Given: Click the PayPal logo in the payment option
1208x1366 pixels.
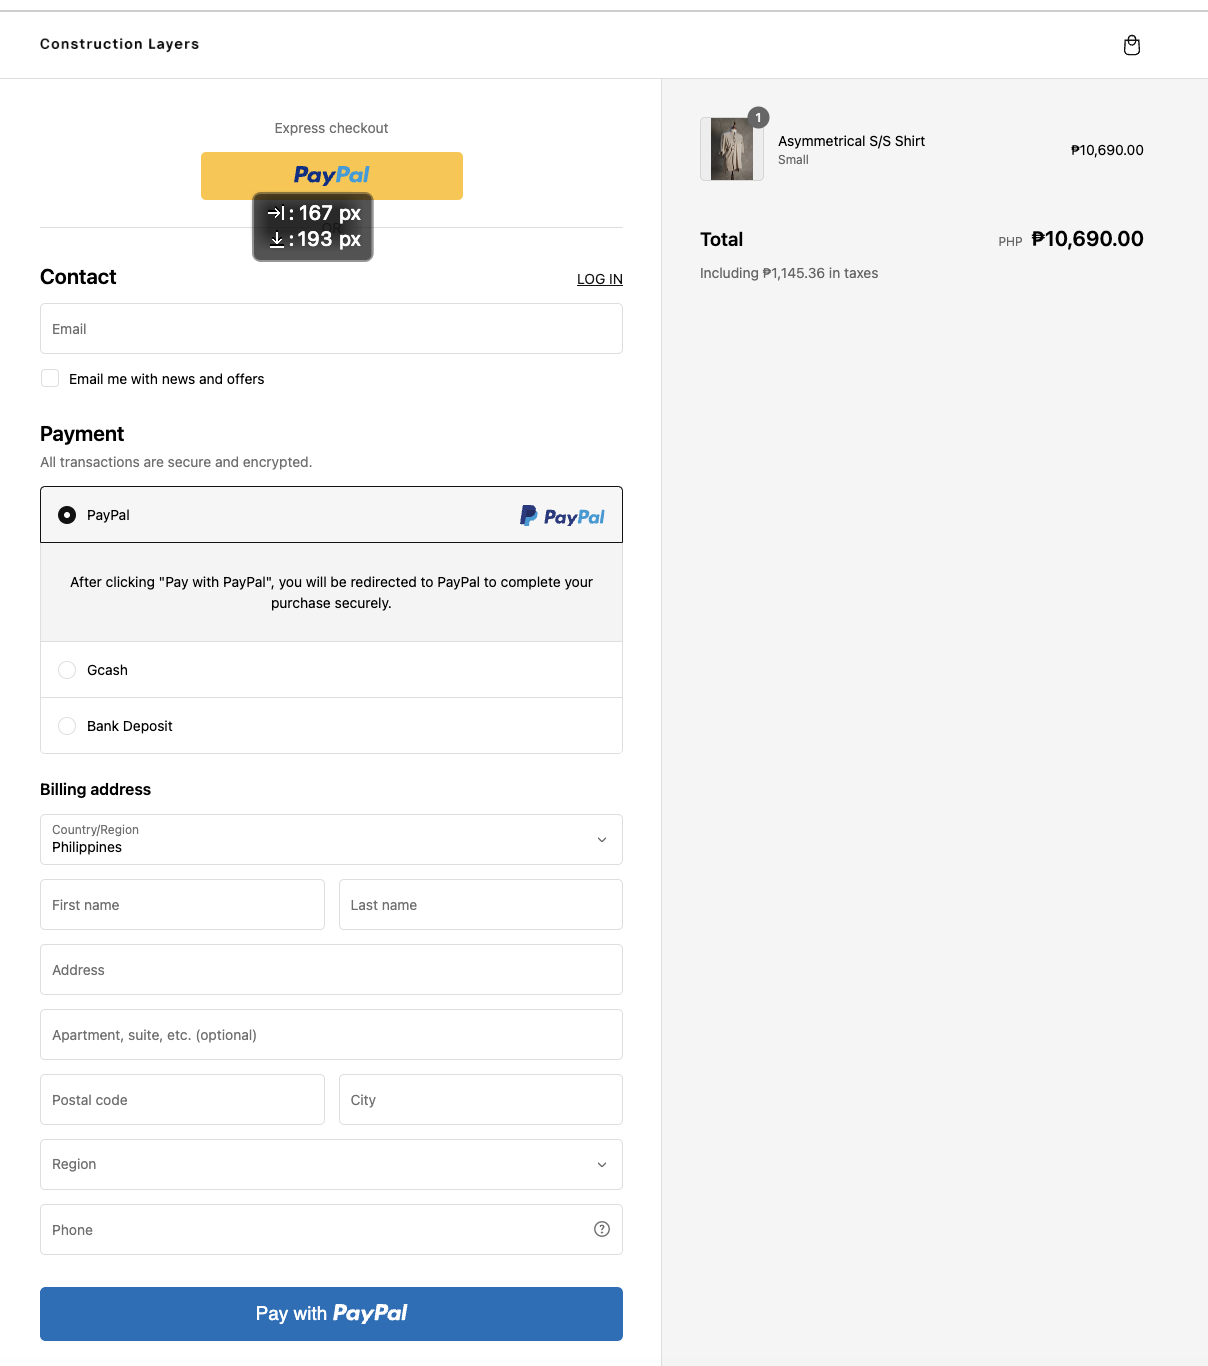Looking at the screenshot, I should 562,516.
